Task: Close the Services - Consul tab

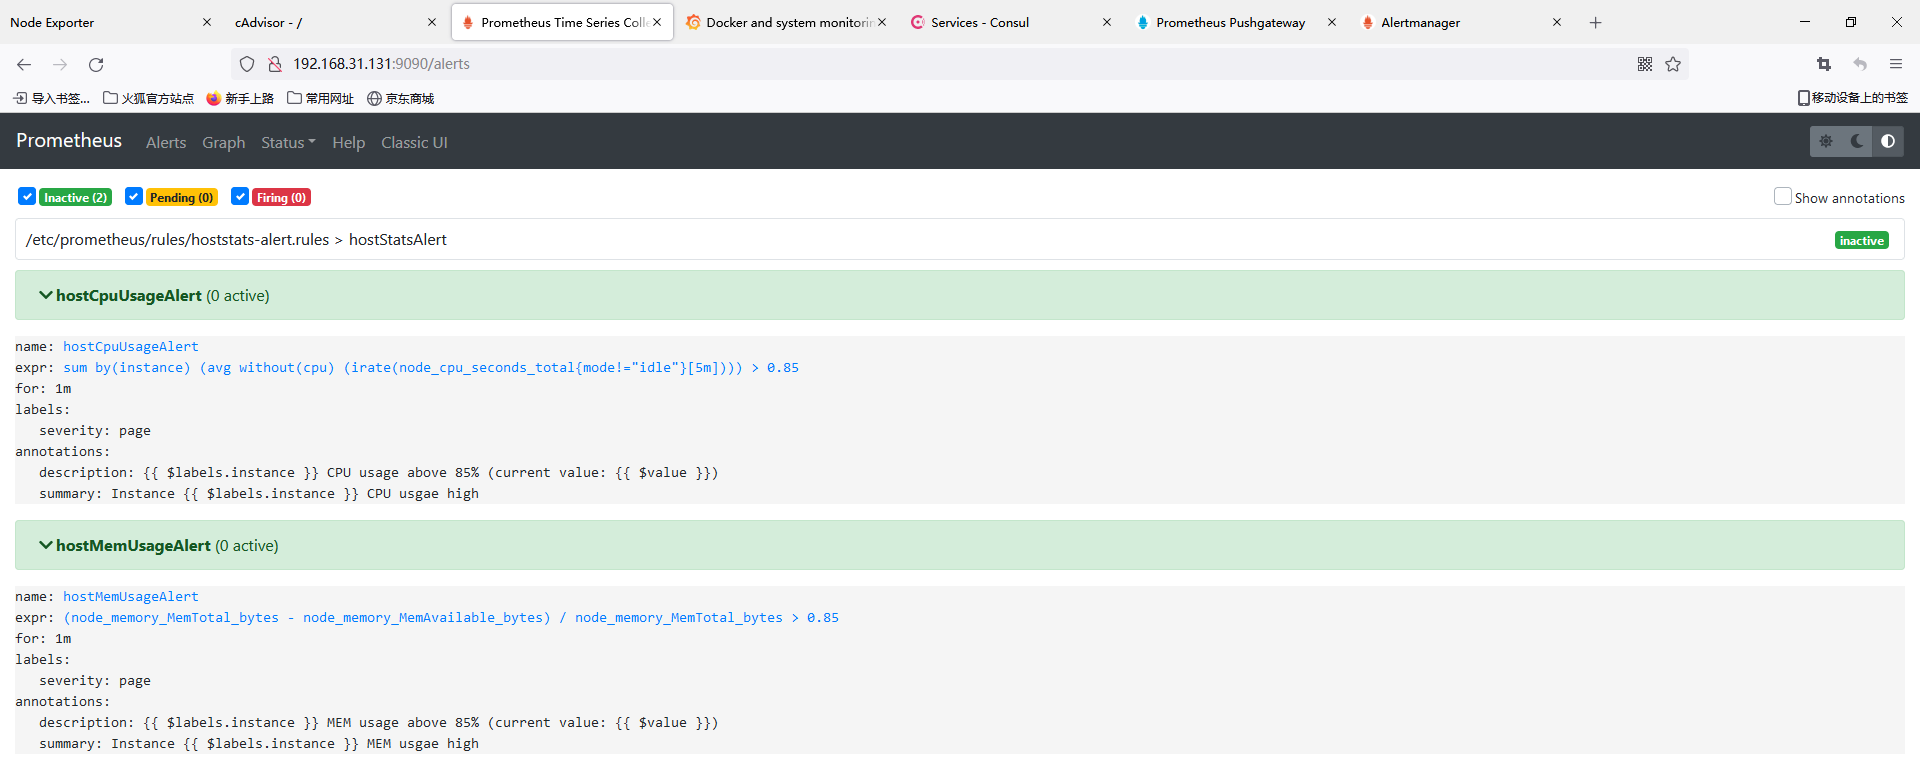Action: tap(1107, 22)
